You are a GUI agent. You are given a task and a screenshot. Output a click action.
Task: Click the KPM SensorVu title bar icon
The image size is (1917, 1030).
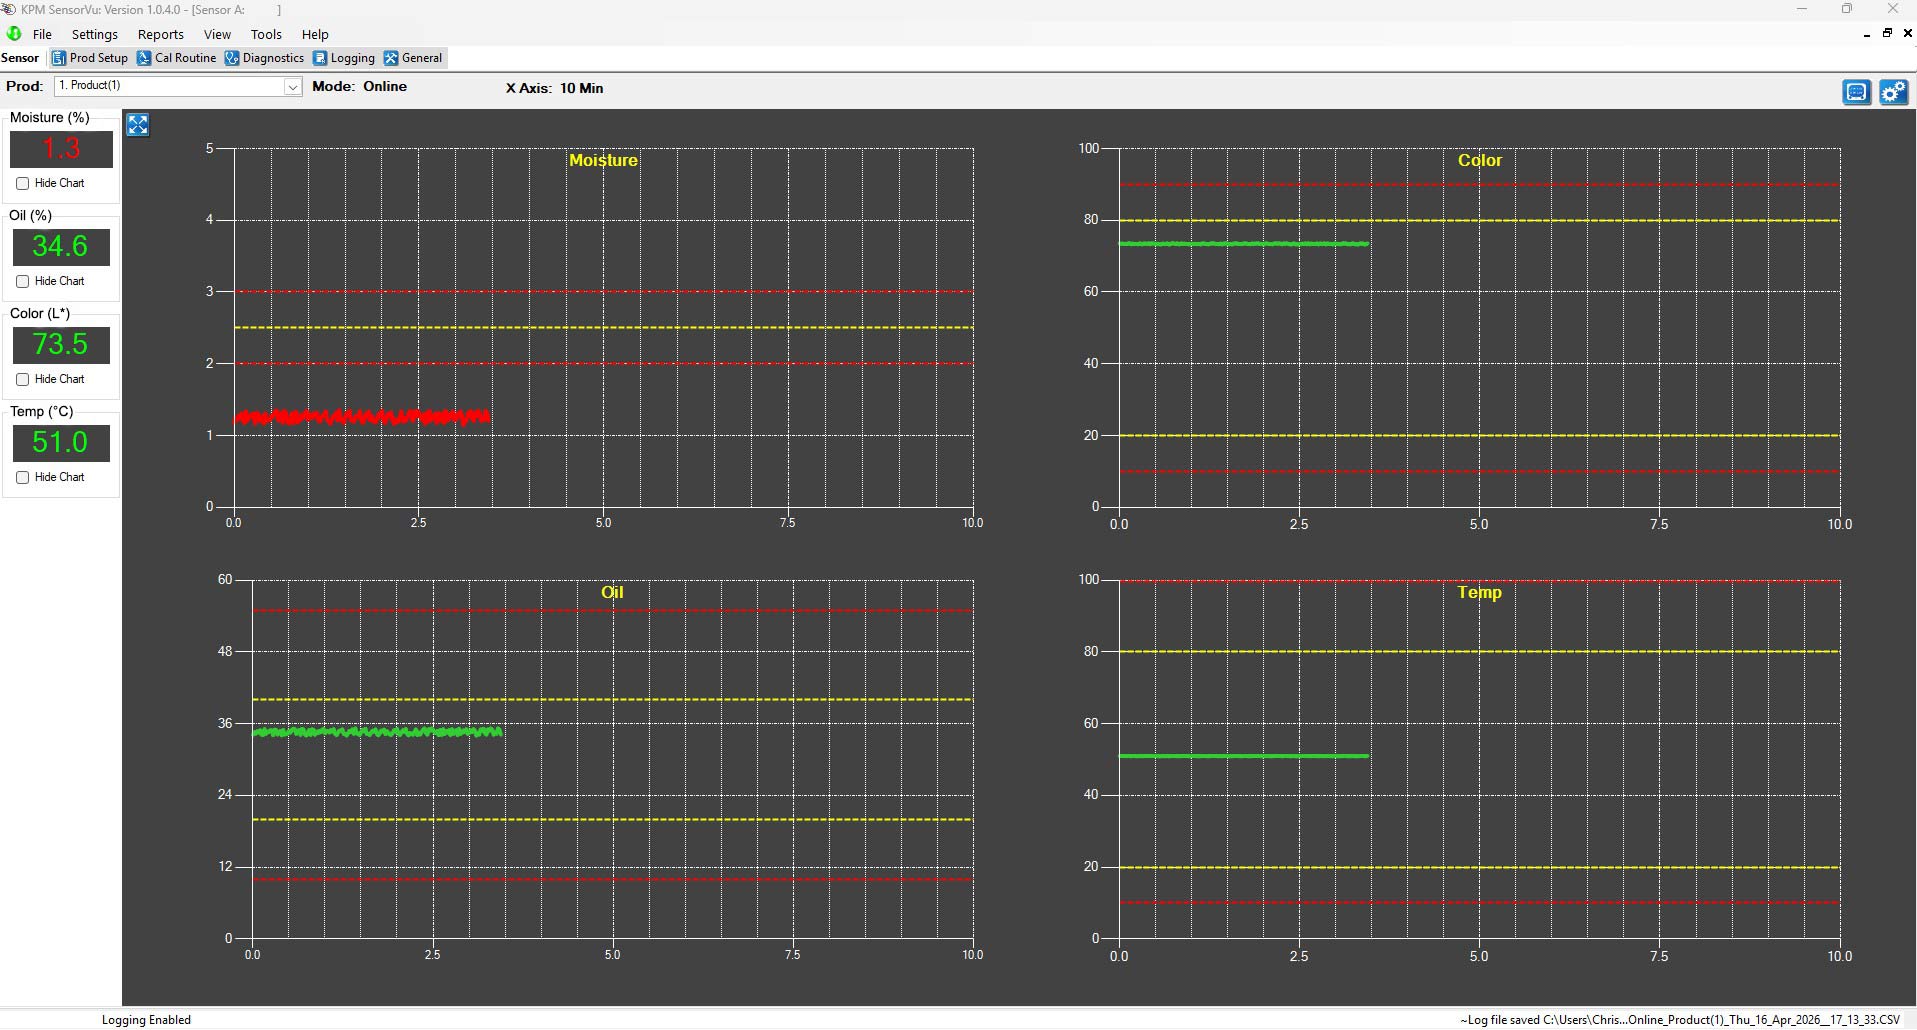9,9
